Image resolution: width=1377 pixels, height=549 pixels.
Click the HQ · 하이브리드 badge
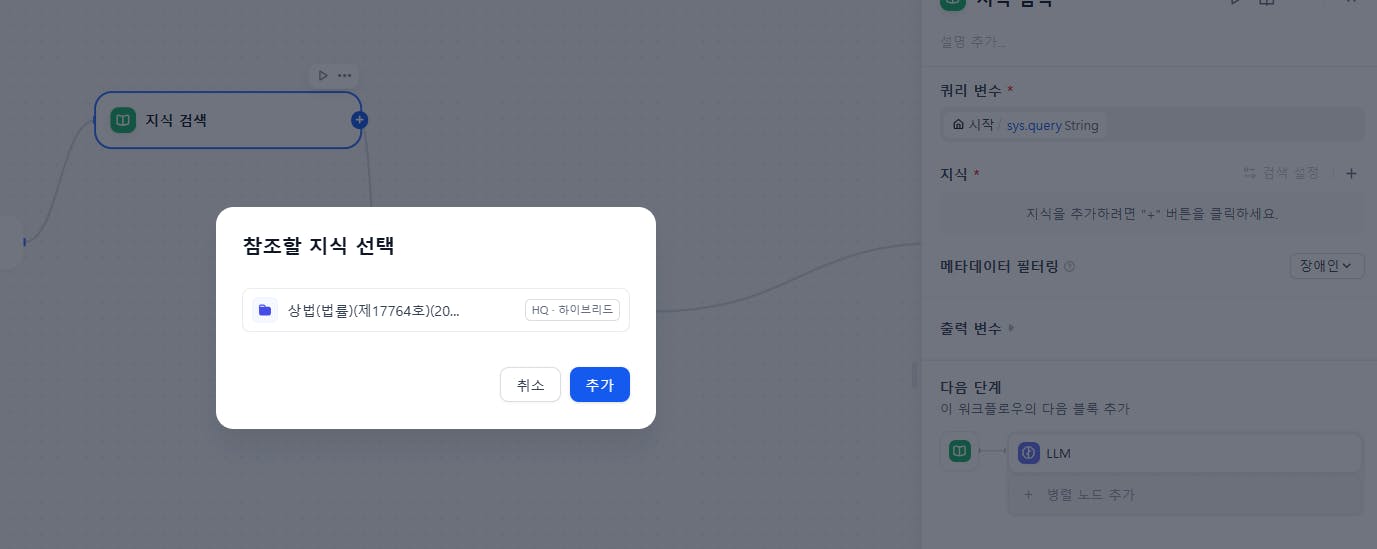click(572, 310)
